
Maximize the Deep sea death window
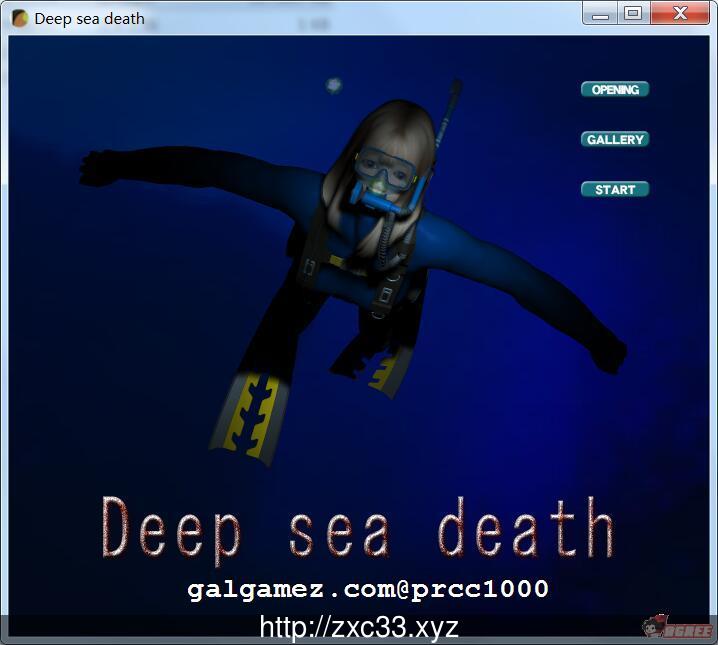pos(633,14)
